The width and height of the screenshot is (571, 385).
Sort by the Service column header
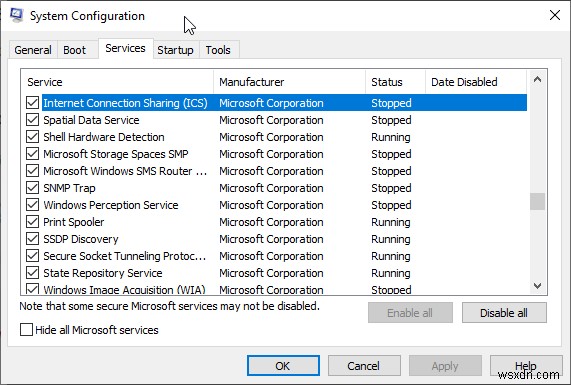coord(117,82)
